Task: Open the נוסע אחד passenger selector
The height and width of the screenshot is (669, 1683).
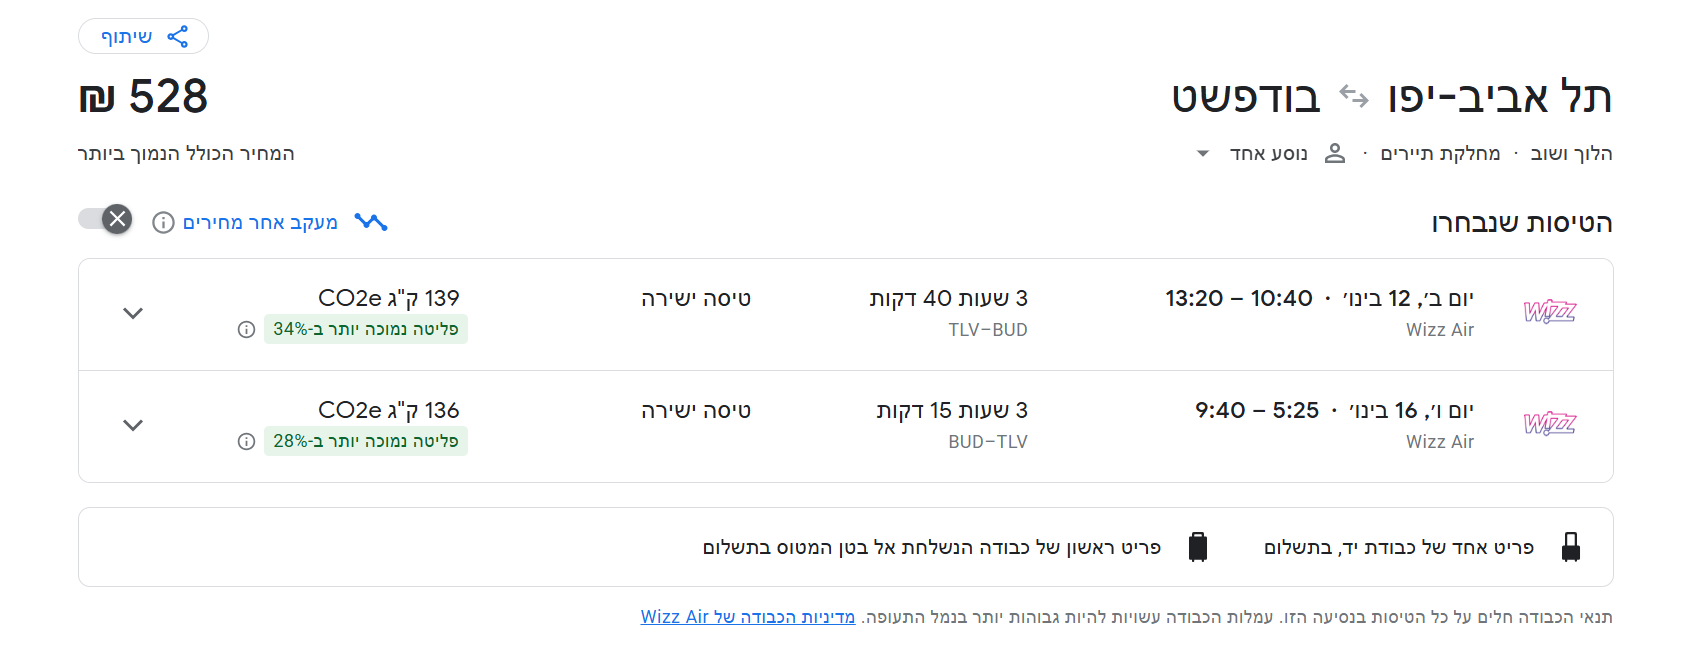Action: pos(1266,153)
